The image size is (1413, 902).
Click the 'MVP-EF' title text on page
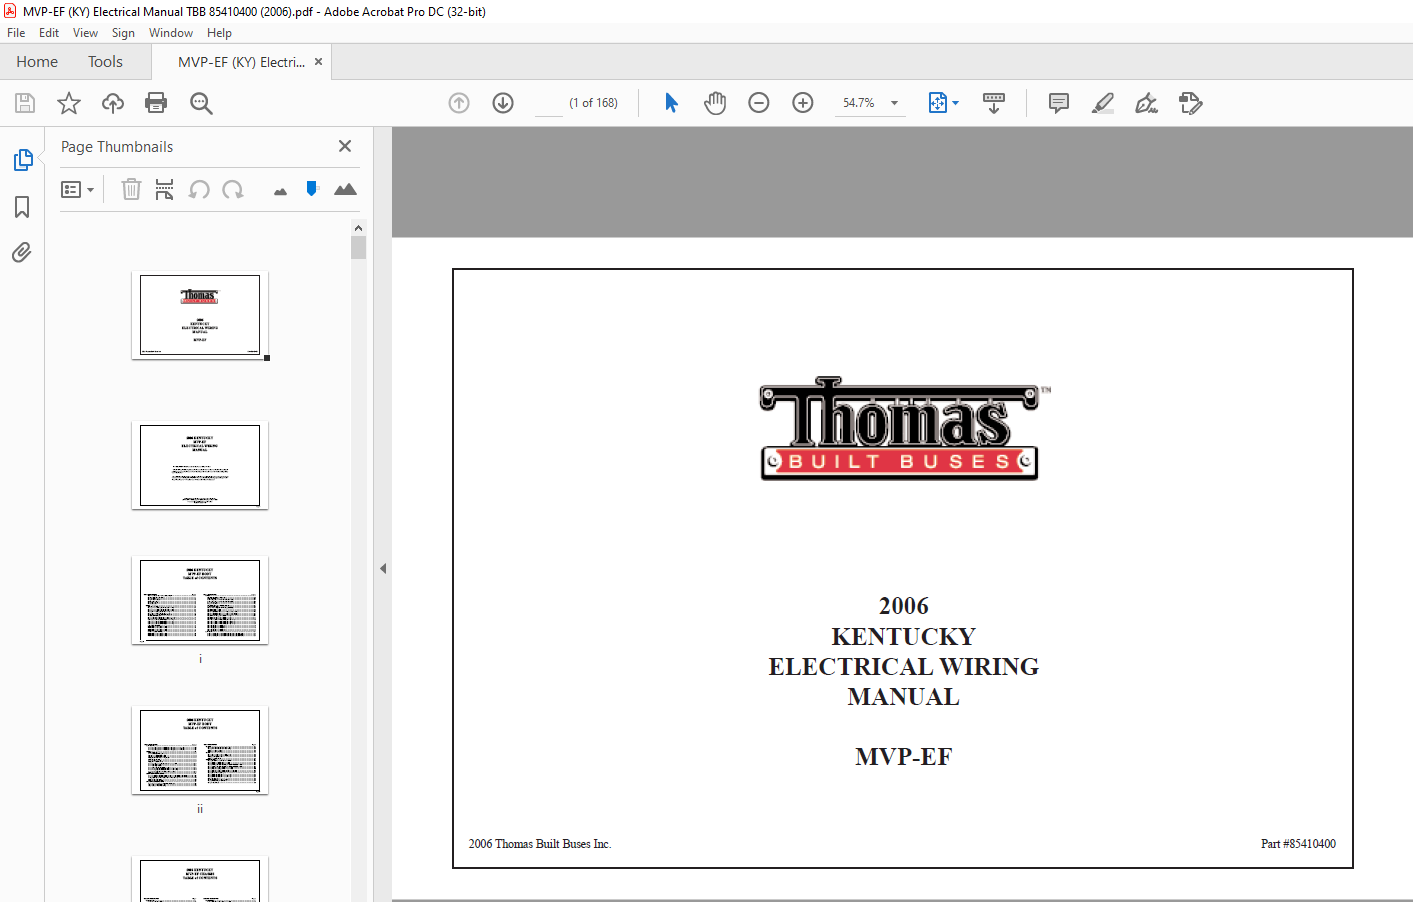click(x=904, y=757)
